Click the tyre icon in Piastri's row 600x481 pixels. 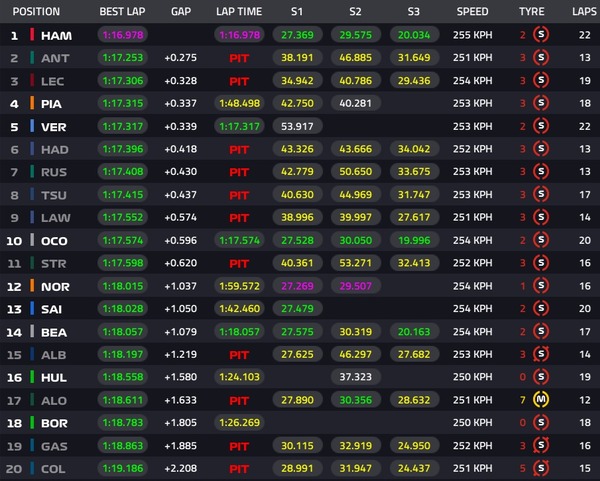541,103
